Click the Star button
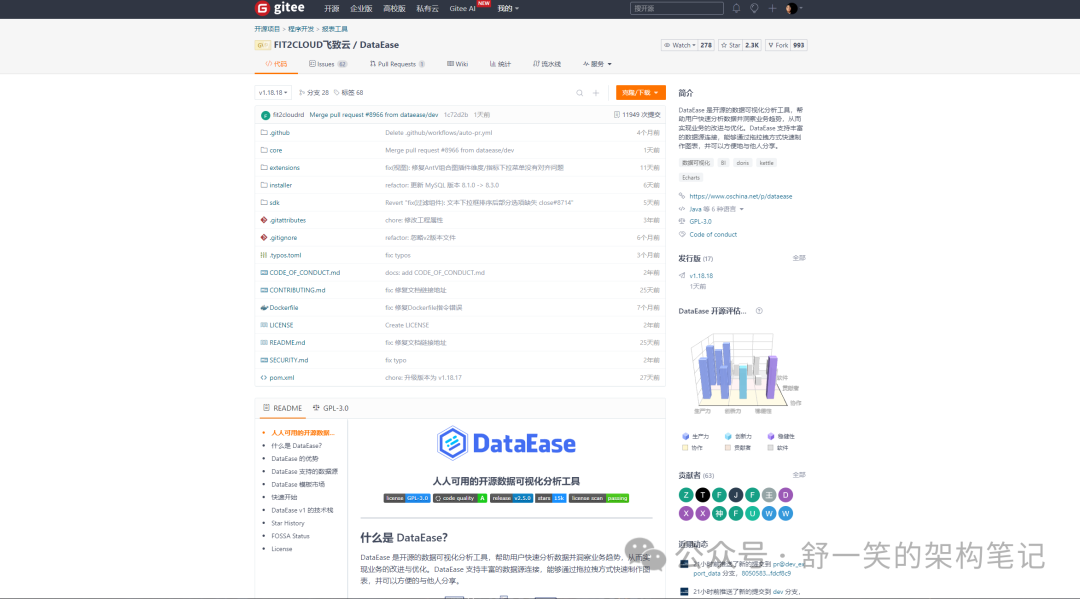The height and width of the screenshot is (599, 1080). click(x=730, y=45)
